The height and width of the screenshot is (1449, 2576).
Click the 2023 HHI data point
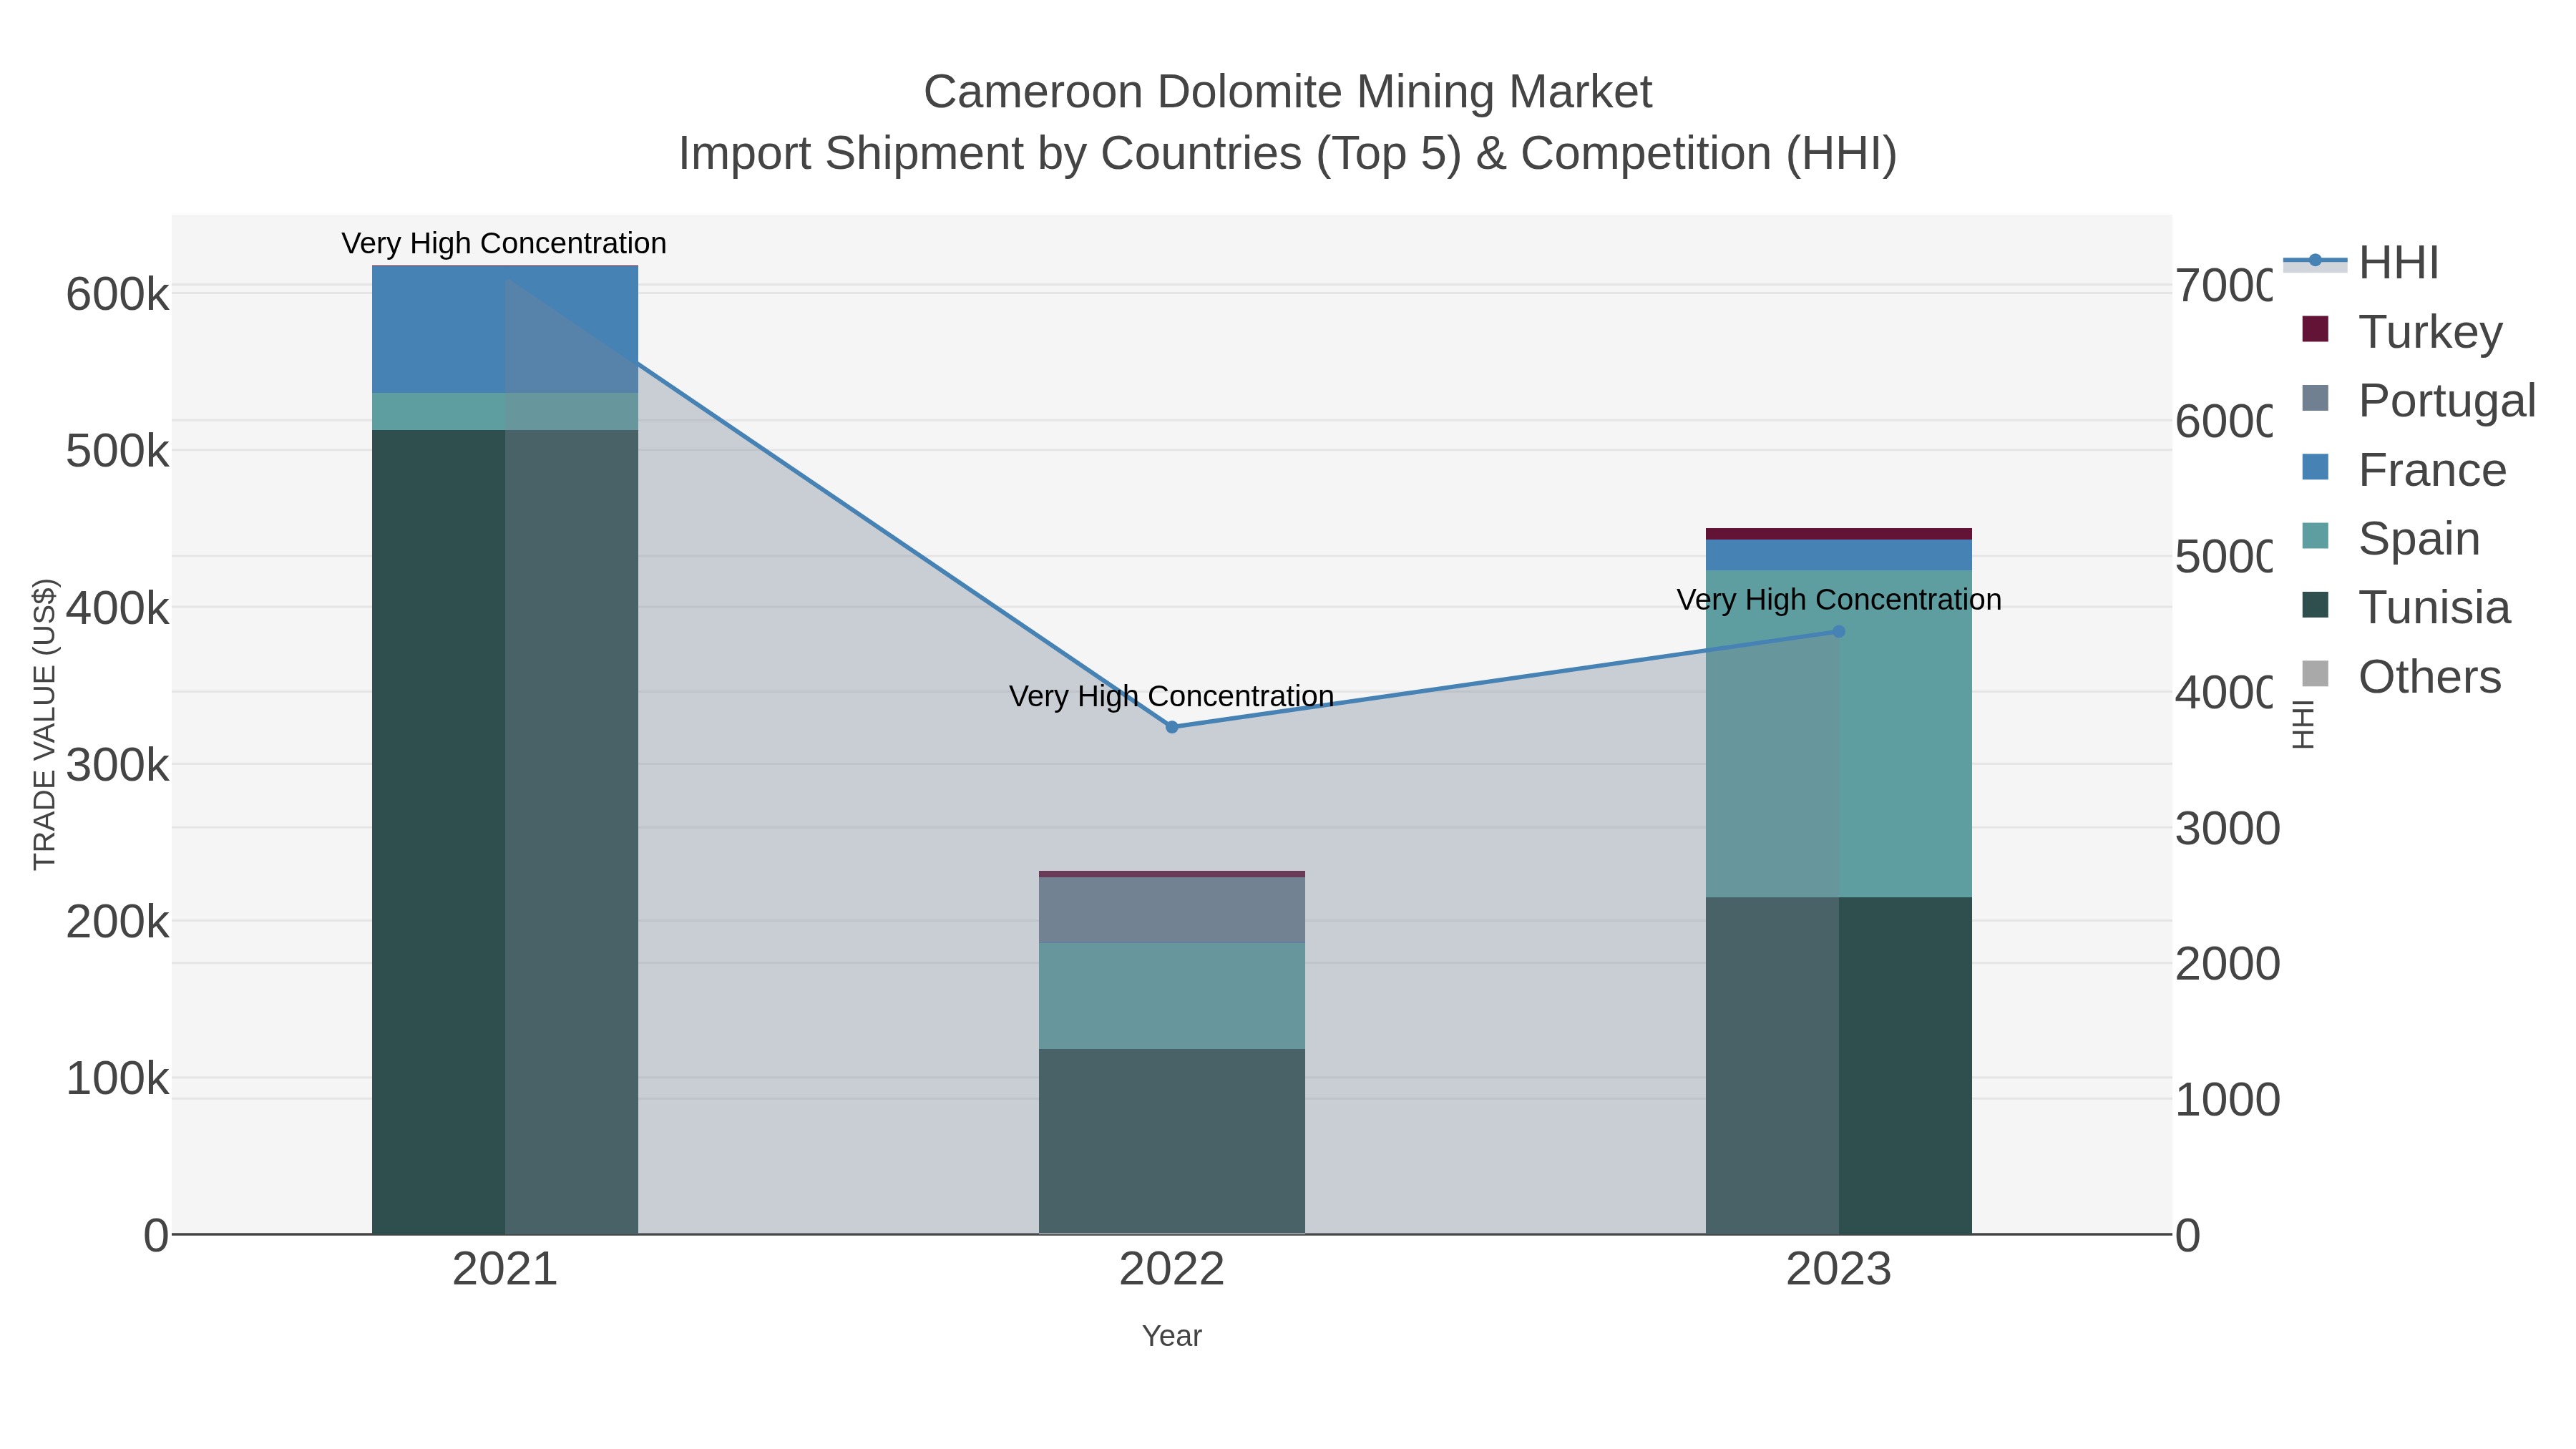pyautogui.click(x=1838, y=632)
